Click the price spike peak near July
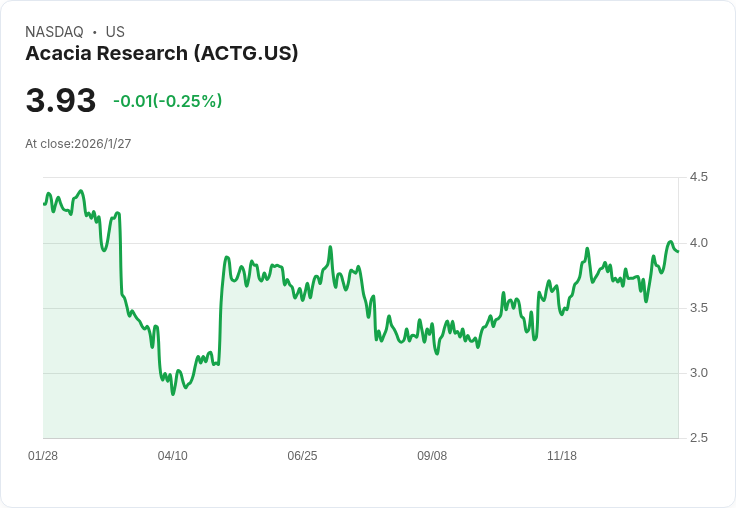 330,246
